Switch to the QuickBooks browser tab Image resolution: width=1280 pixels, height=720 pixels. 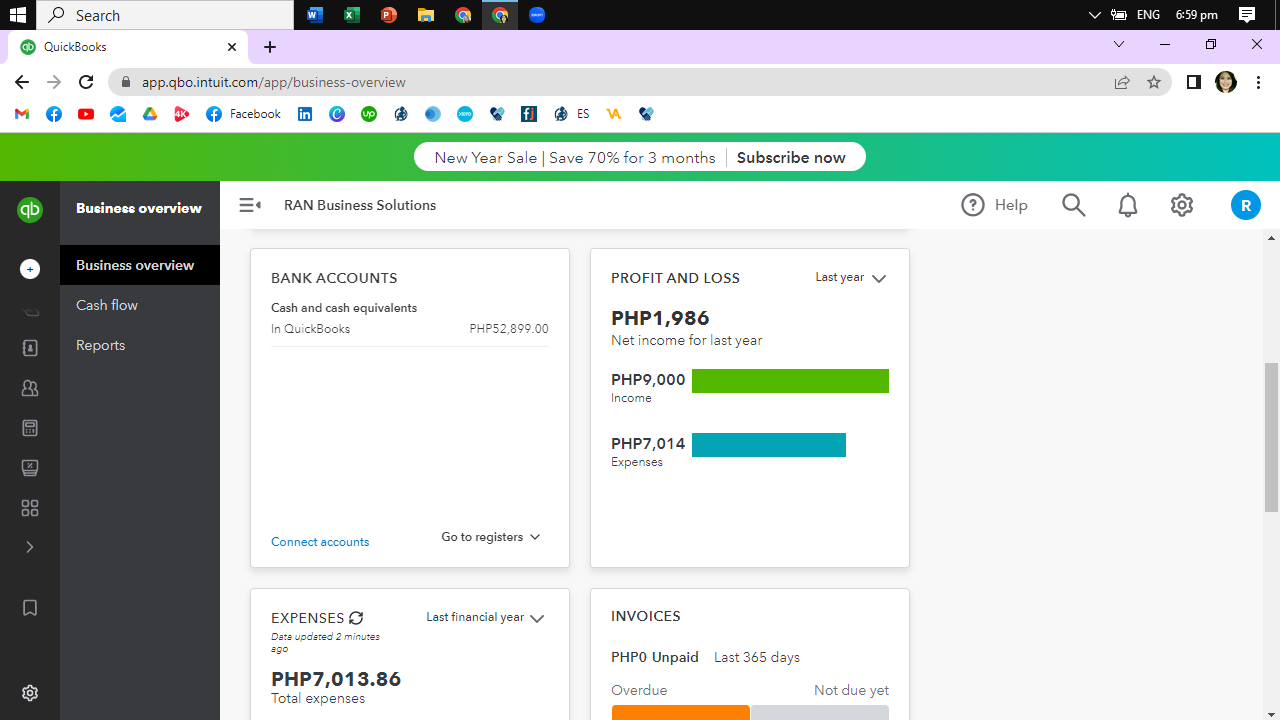click(x=129, y=47)
